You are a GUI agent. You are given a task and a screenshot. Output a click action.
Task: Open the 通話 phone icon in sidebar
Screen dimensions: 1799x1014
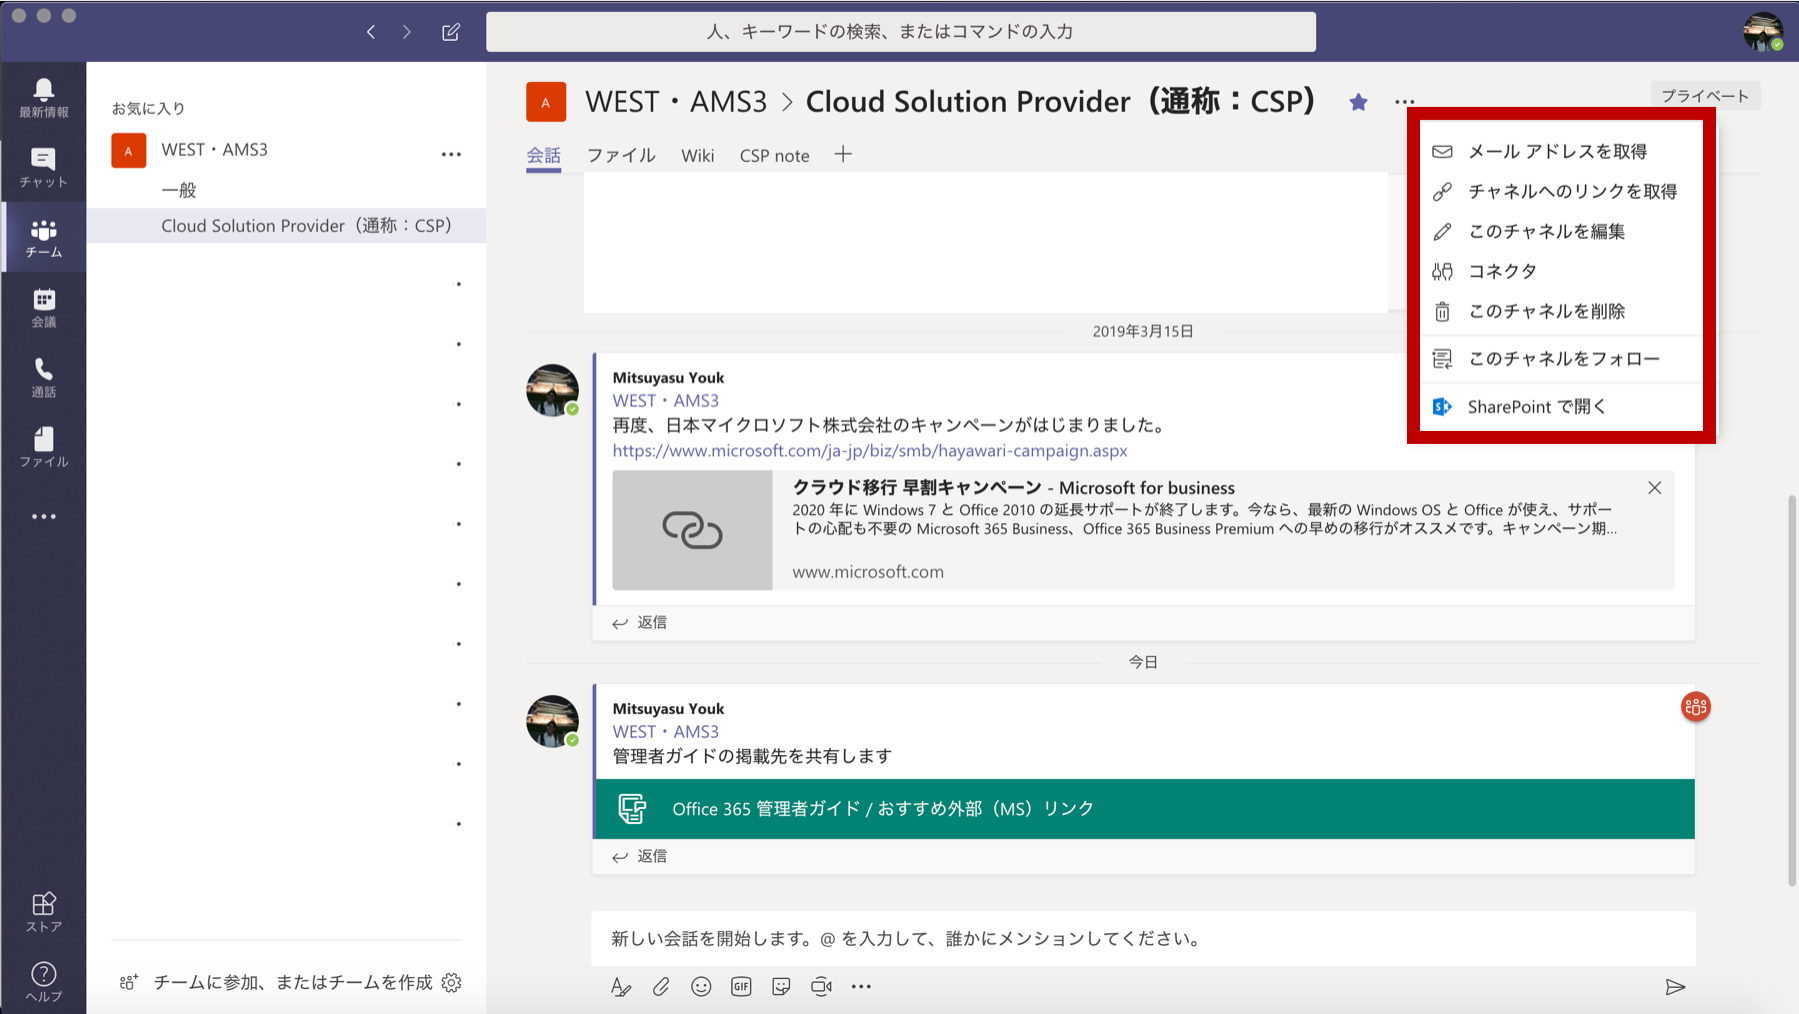[43, 378]
